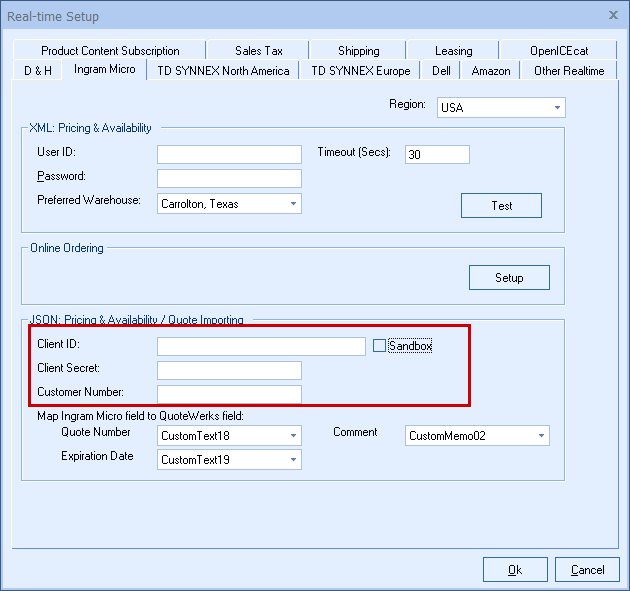Expand the Quote Number mapping dropdown
This screenshot has width=630, height=591.
tap(229, 436)
